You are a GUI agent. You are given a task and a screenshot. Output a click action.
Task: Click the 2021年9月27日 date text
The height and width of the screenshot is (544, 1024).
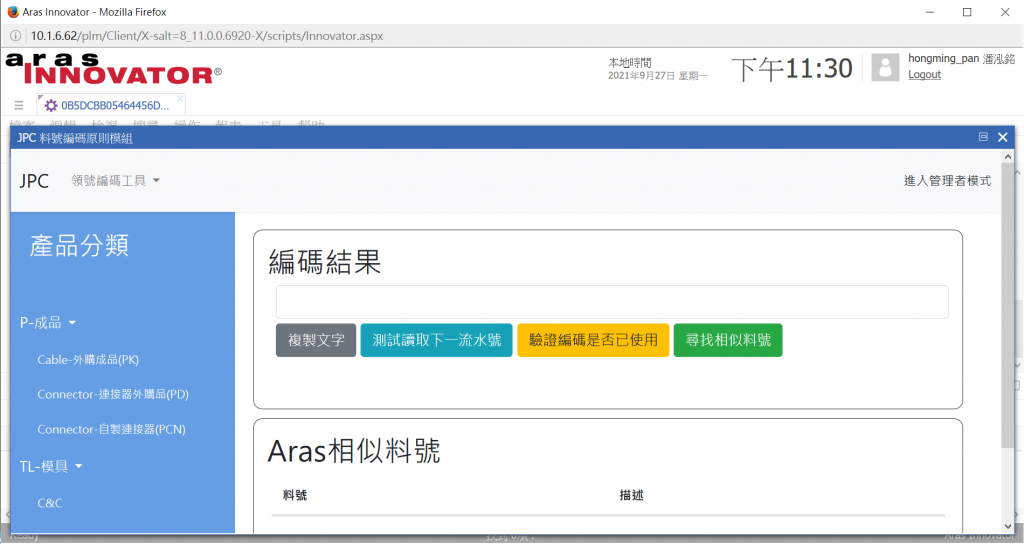tap(641, 76)
